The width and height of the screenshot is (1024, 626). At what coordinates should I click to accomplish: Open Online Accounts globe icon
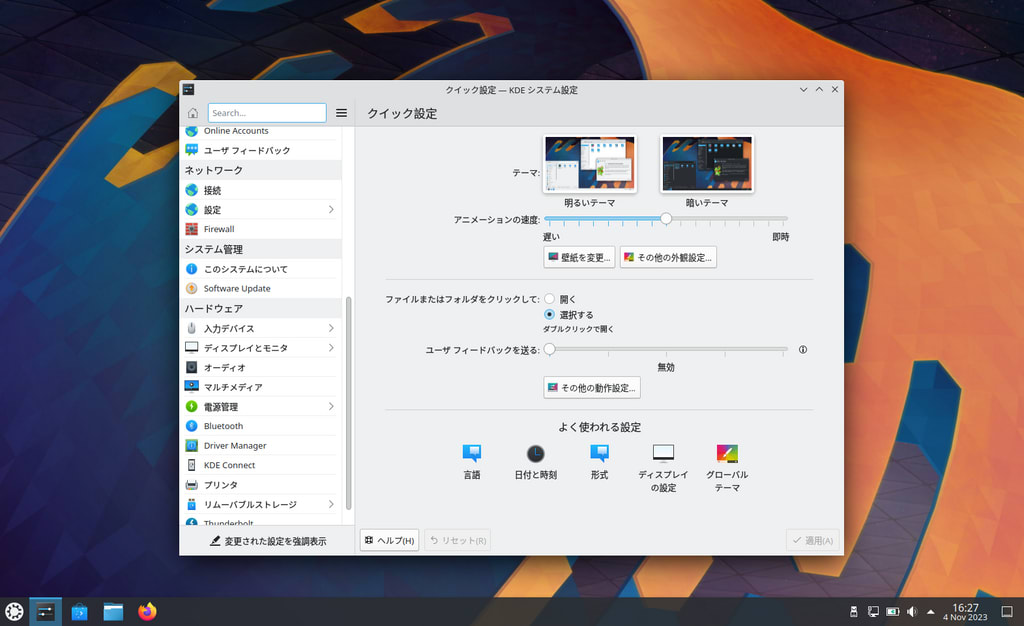click(191, 131)
